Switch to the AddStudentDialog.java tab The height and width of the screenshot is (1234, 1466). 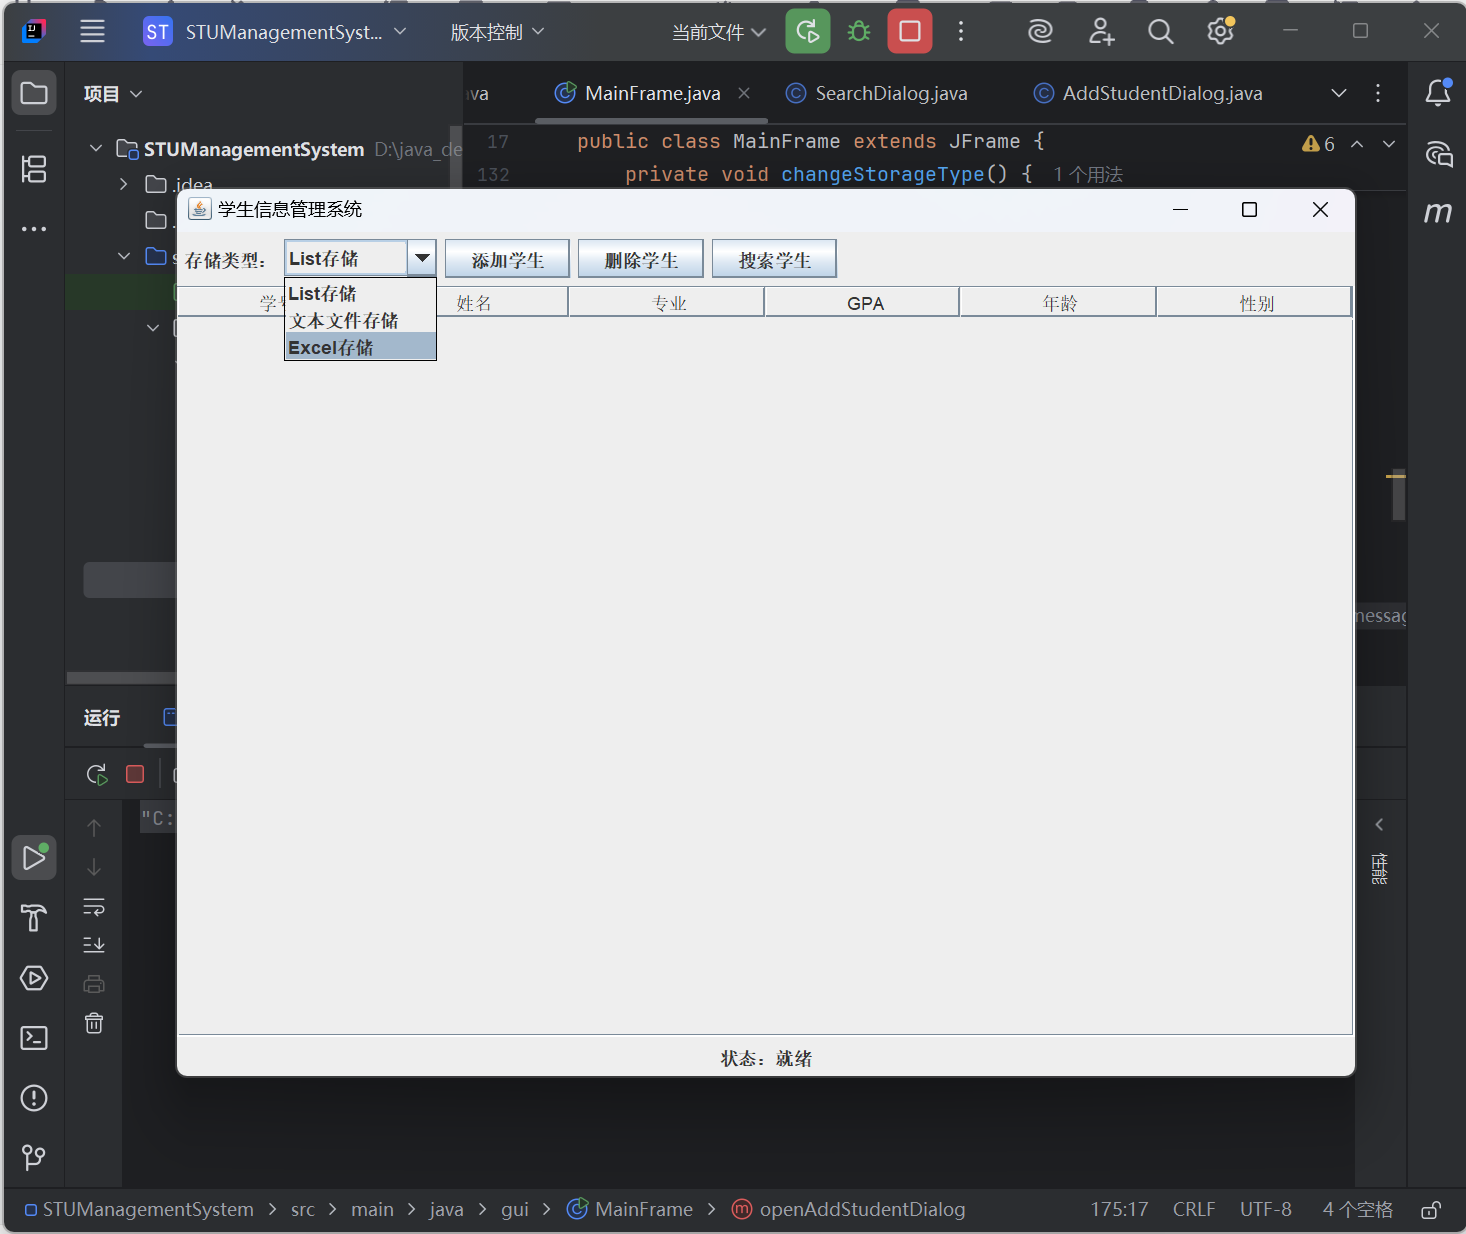click(1148, 93)
